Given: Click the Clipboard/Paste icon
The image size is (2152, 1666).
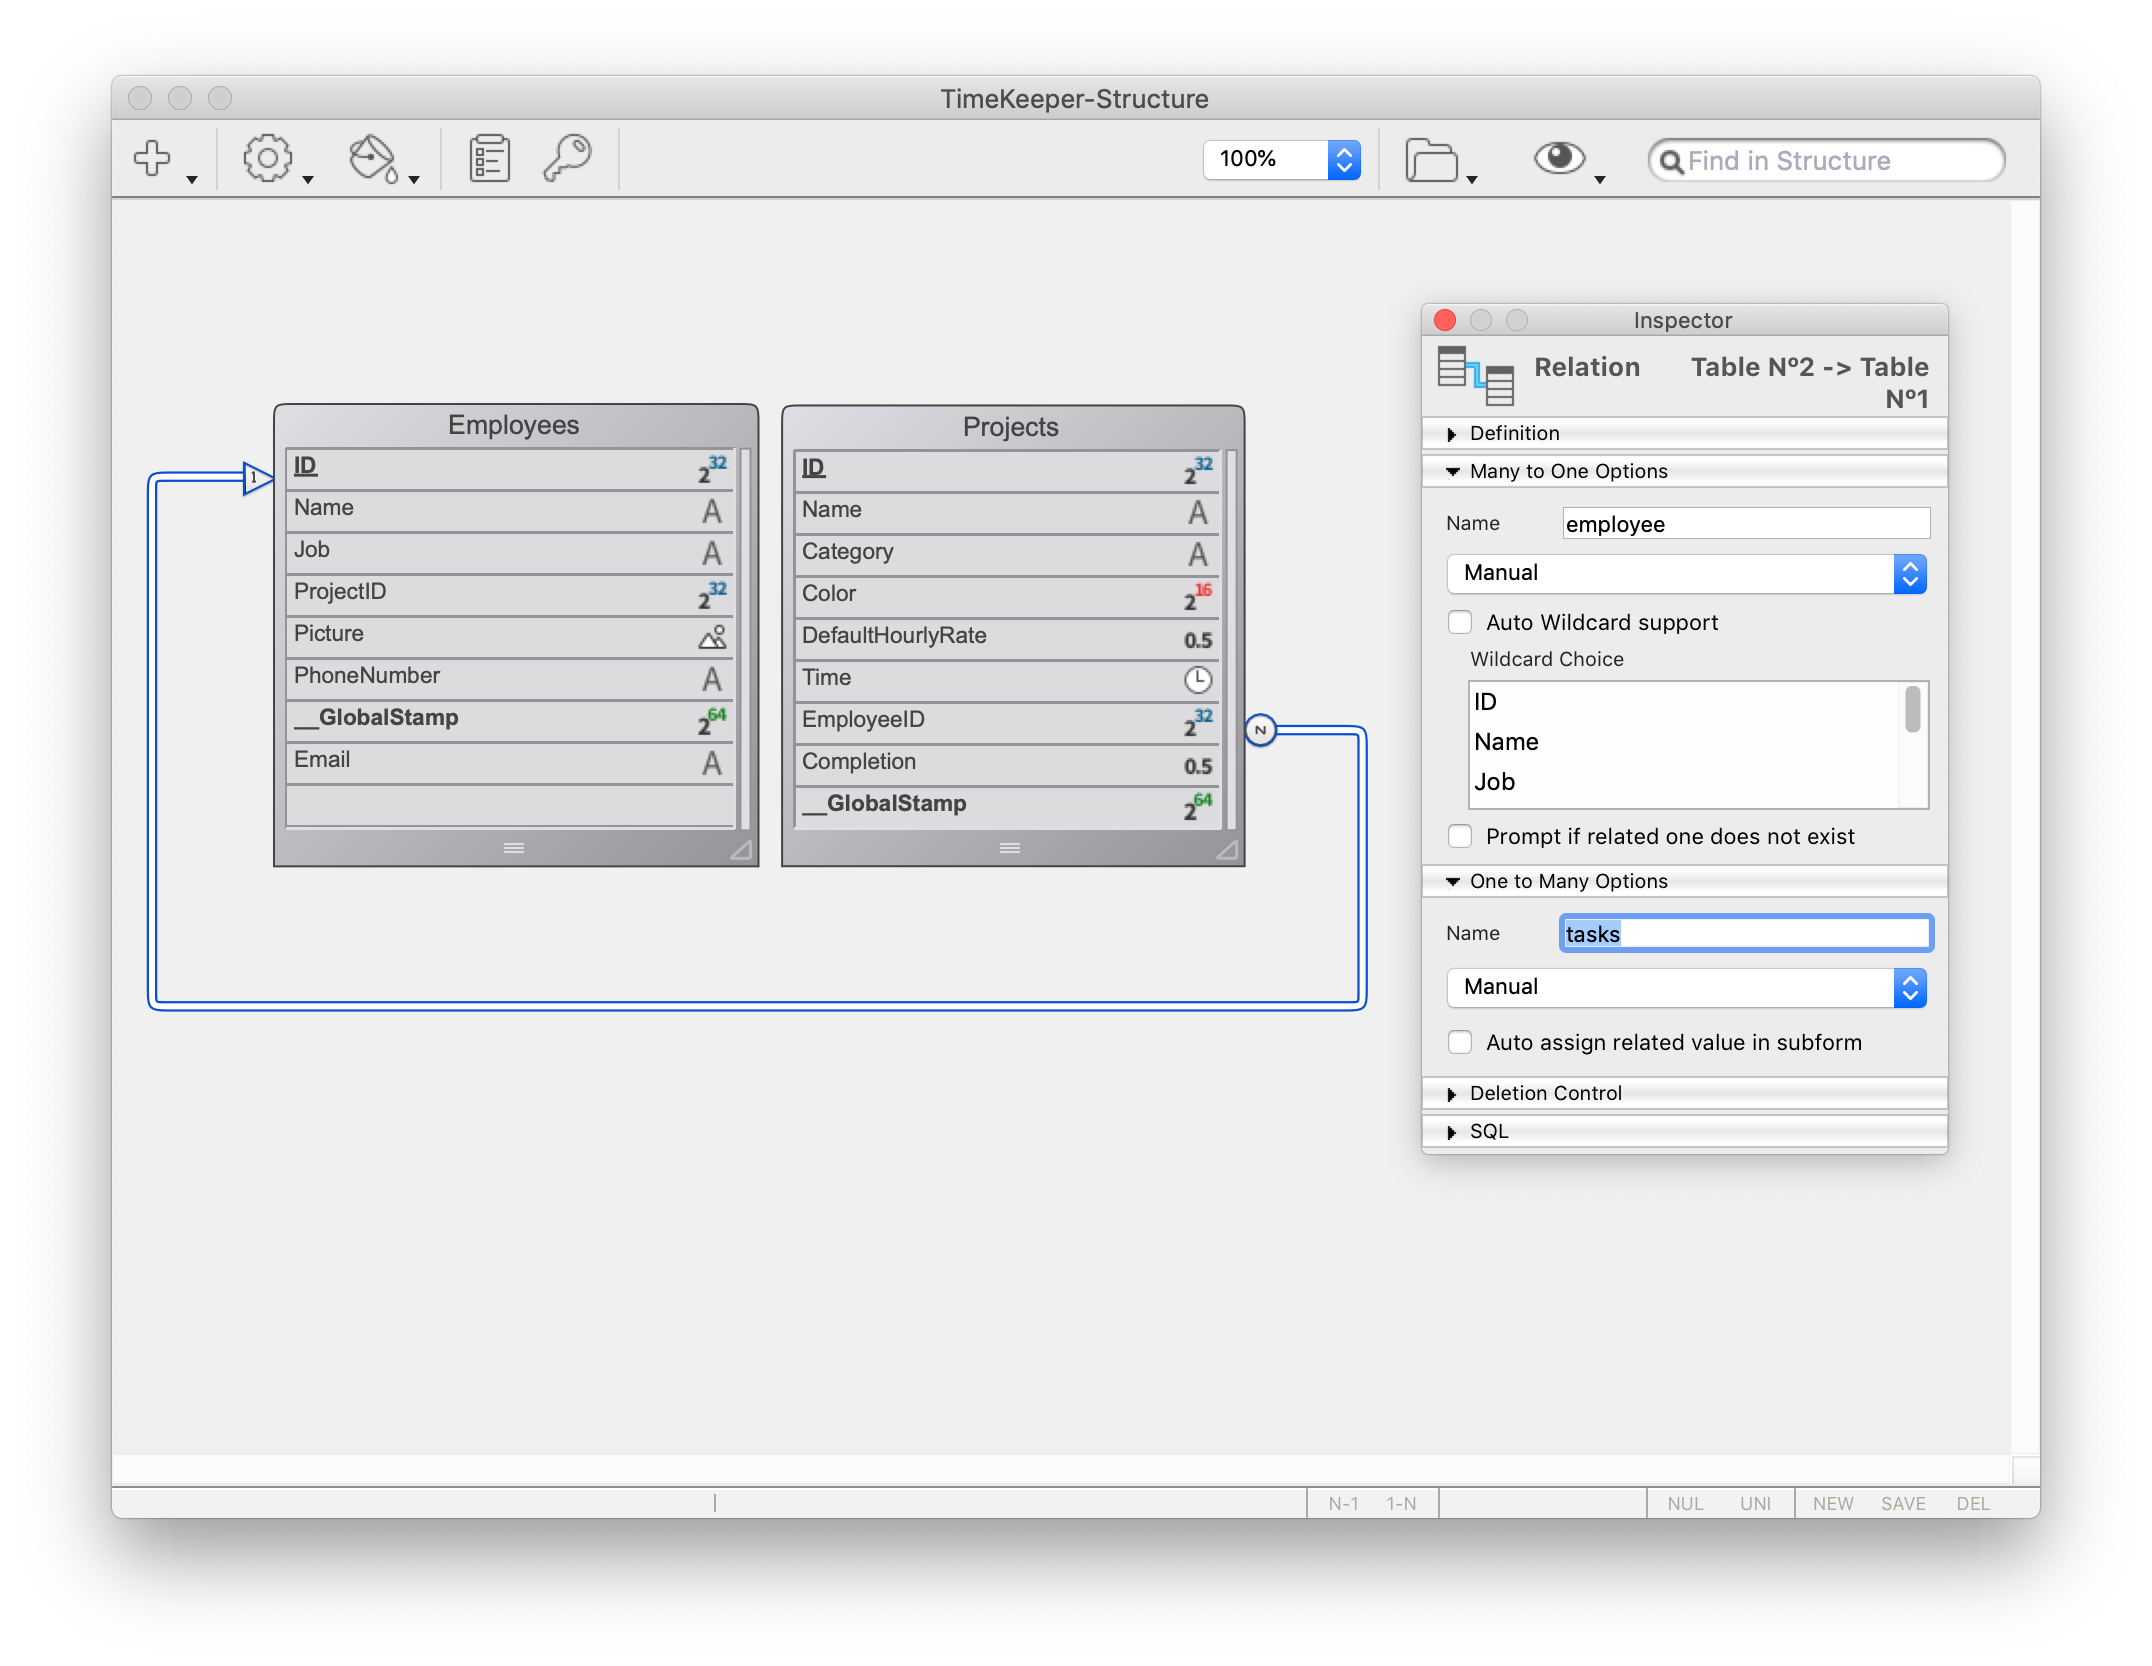Looking at the screenshot, I should (x=491, y=159).
